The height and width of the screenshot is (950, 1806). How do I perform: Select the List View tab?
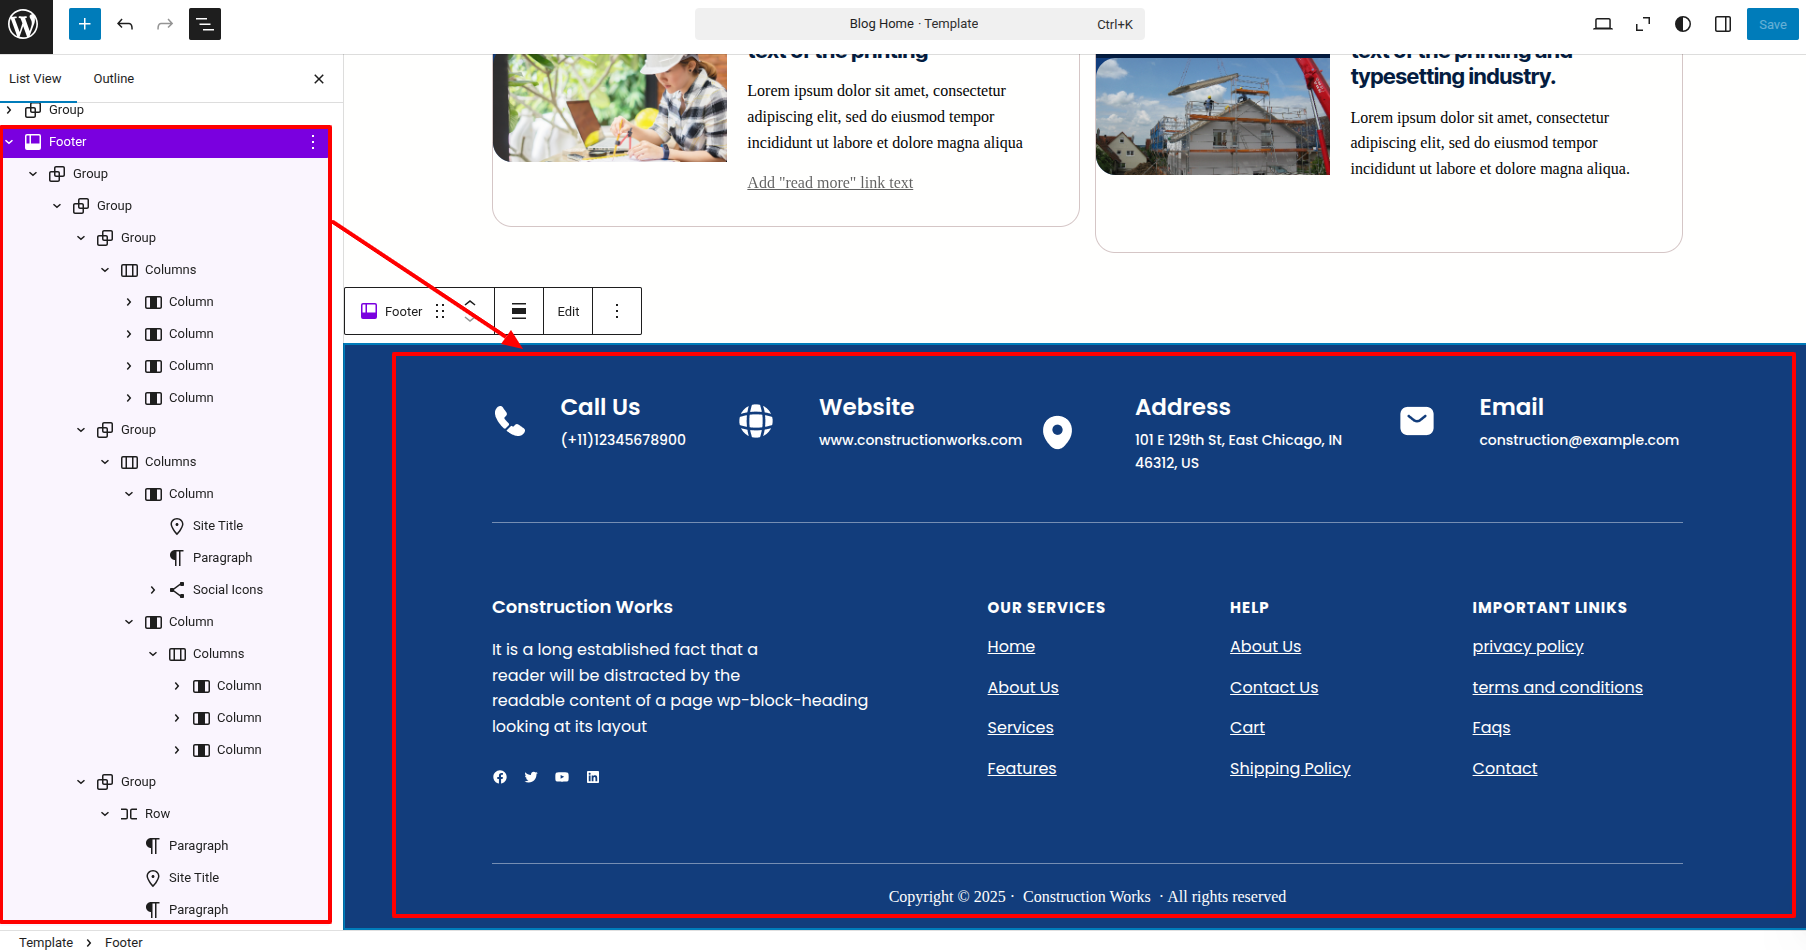(x=35, y=79)
